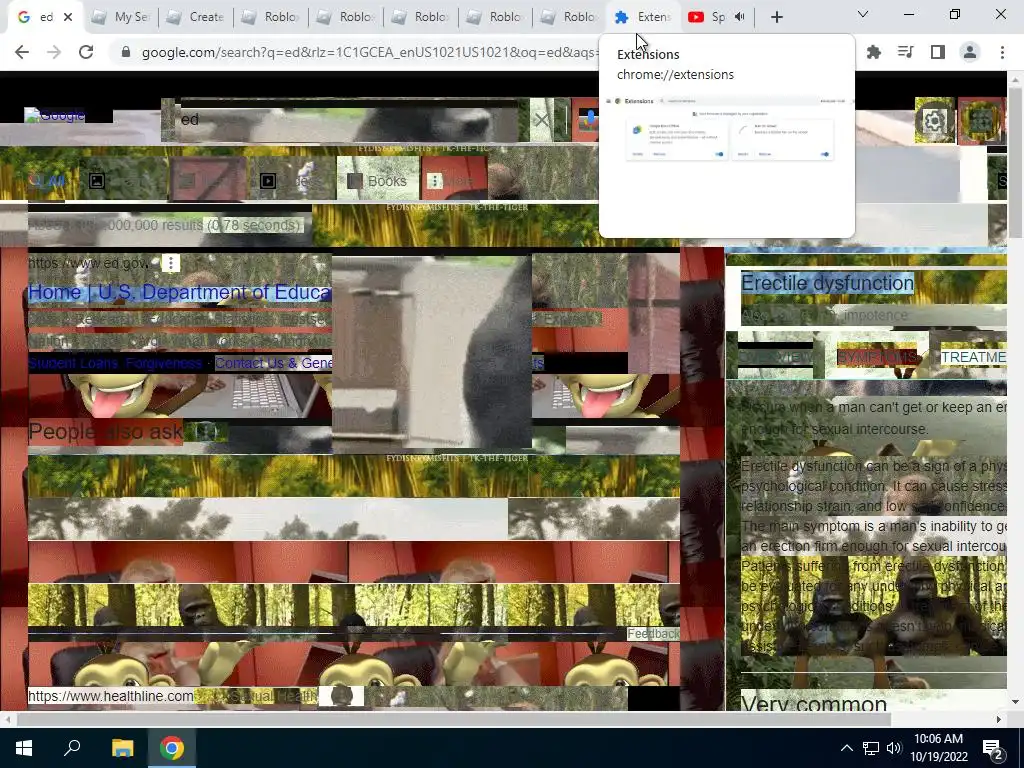Viewport: 1024px width, 768px height.
Task: Select the Books search filter
Action: (377, 181)
